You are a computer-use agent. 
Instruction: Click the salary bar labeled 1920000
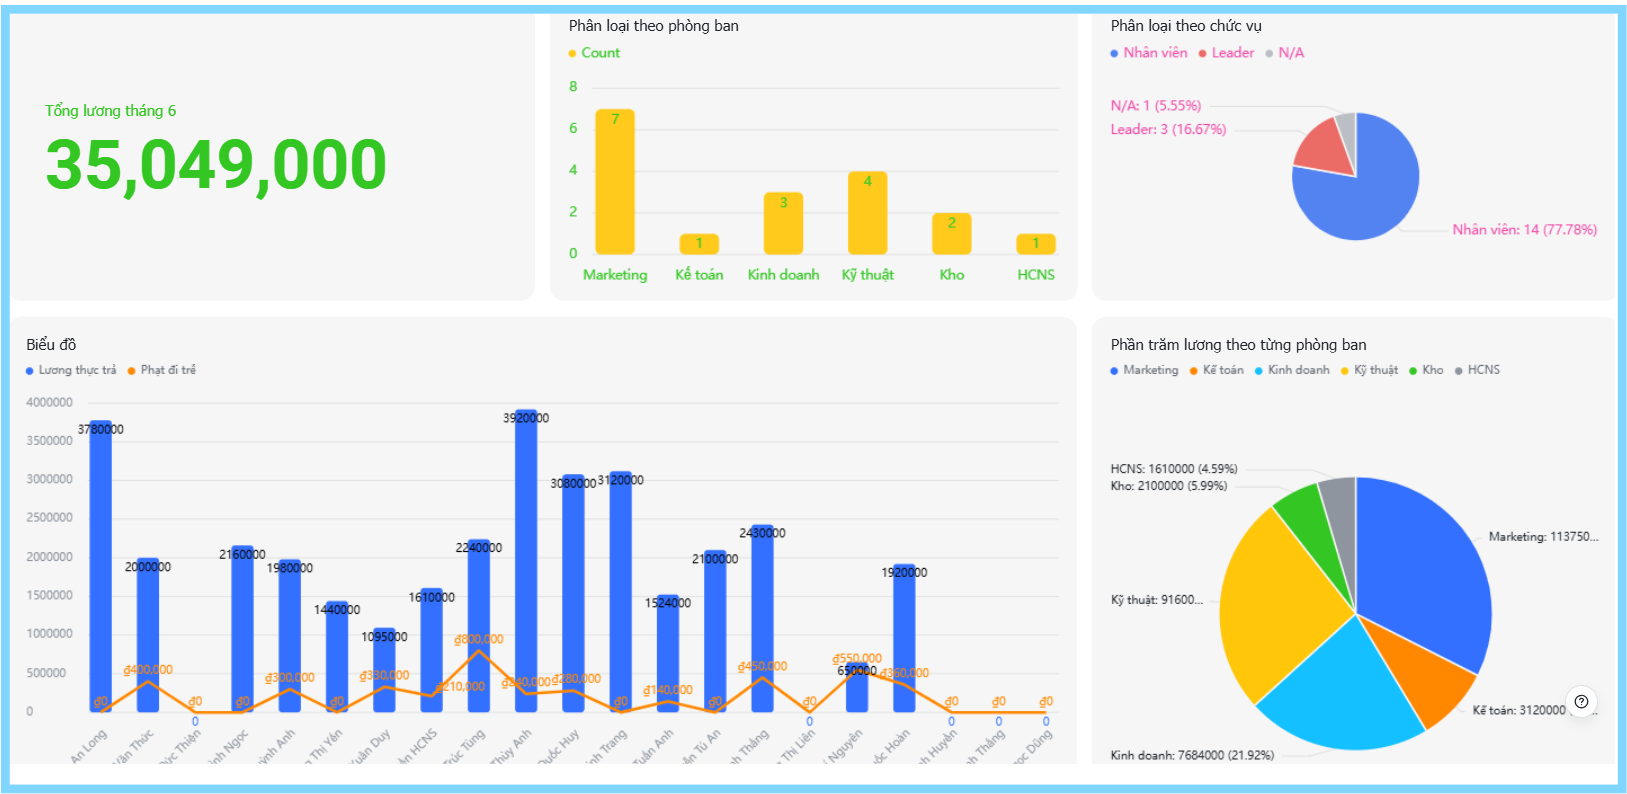904,638
